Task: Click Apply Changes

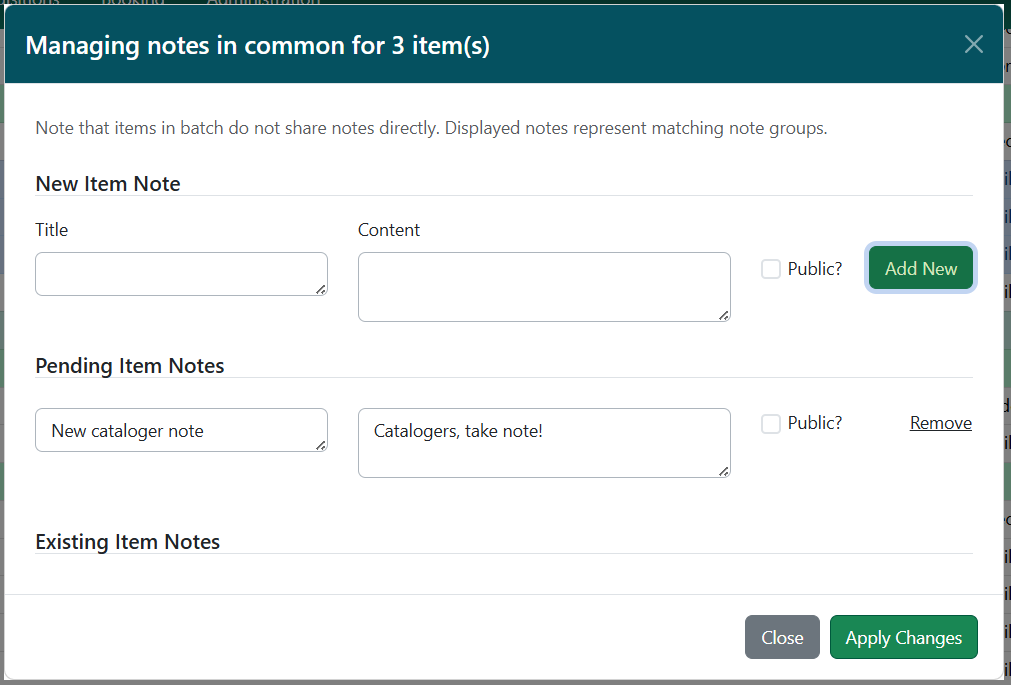Action: pos(903,637)
